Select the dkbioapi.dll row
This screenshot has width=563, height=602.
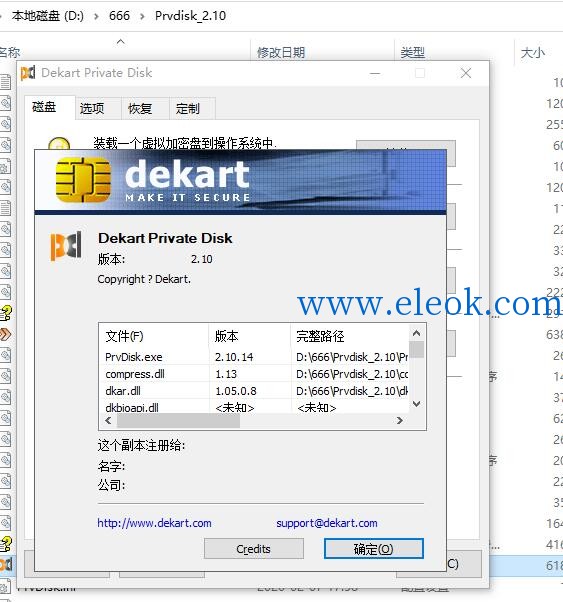254,406
